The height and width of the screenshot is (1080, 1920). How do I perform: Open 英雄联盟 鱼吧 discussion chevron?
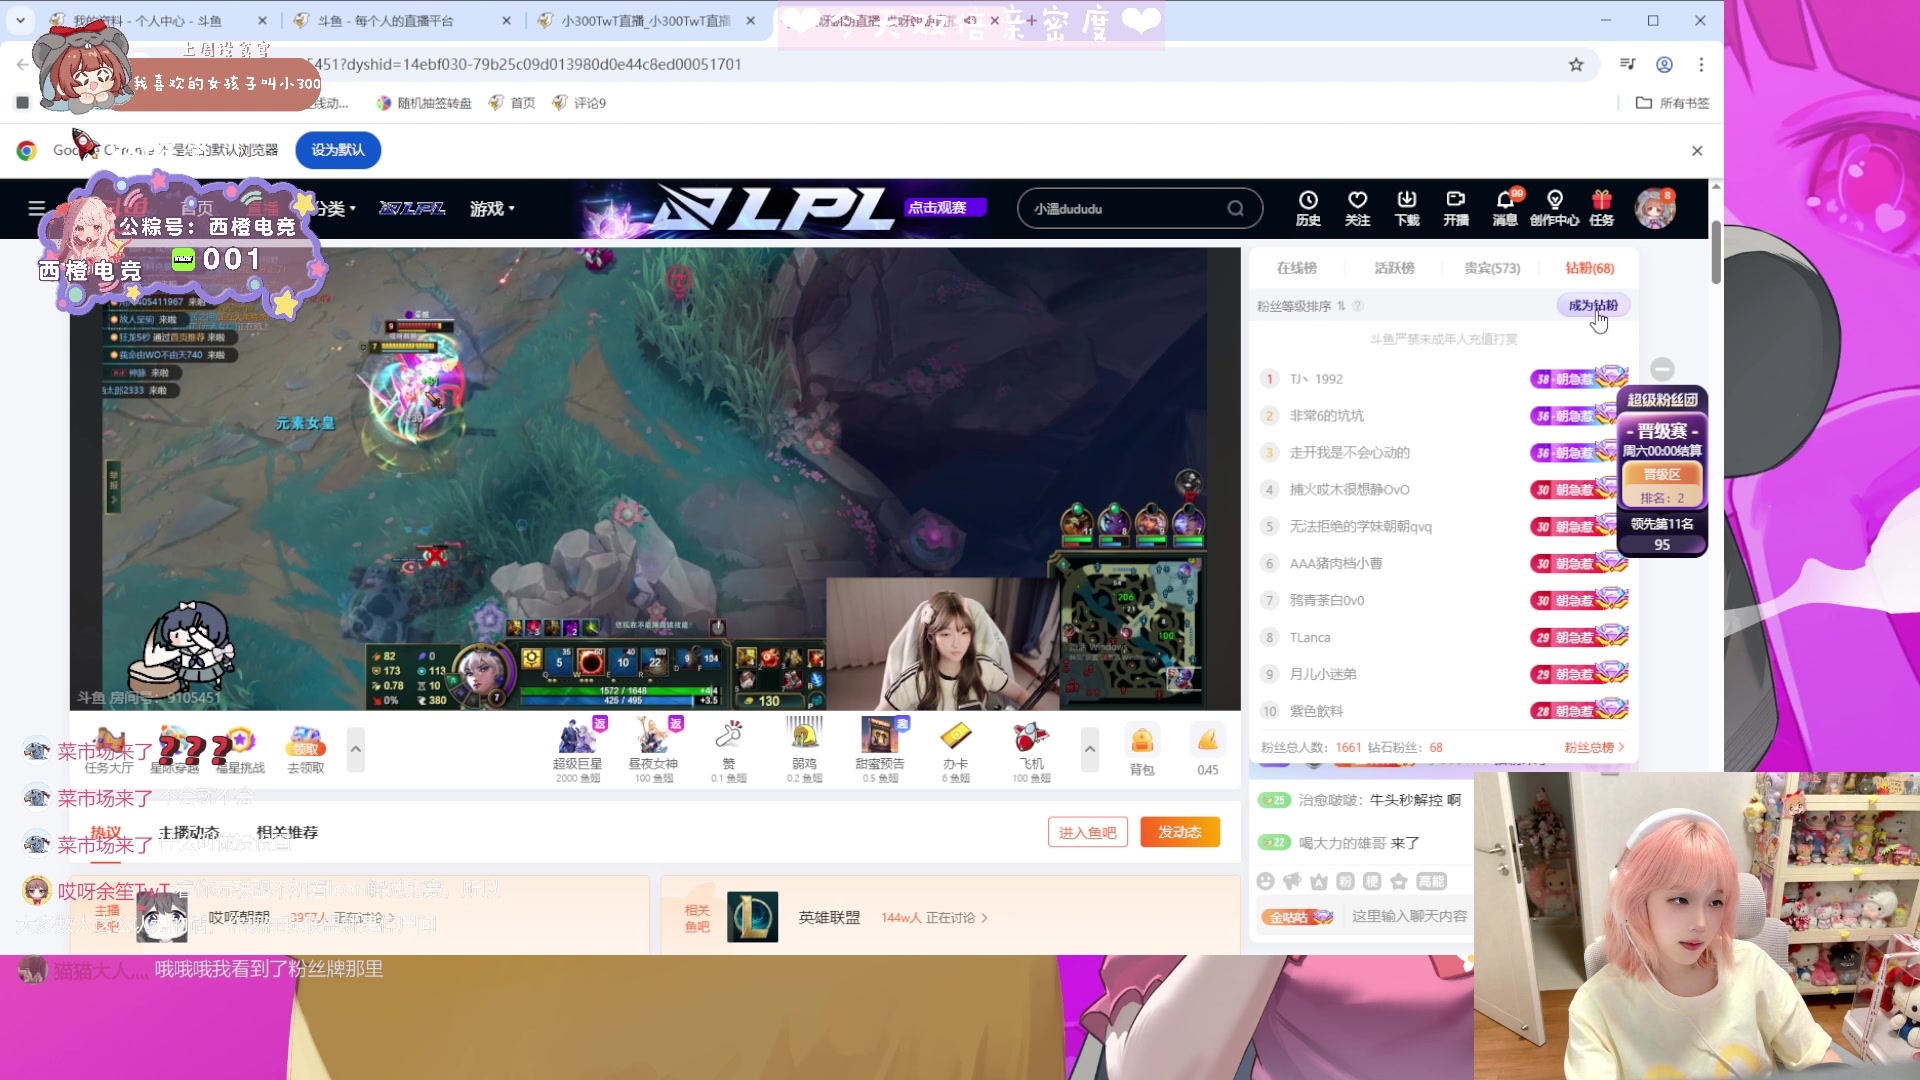click(984, 918)
